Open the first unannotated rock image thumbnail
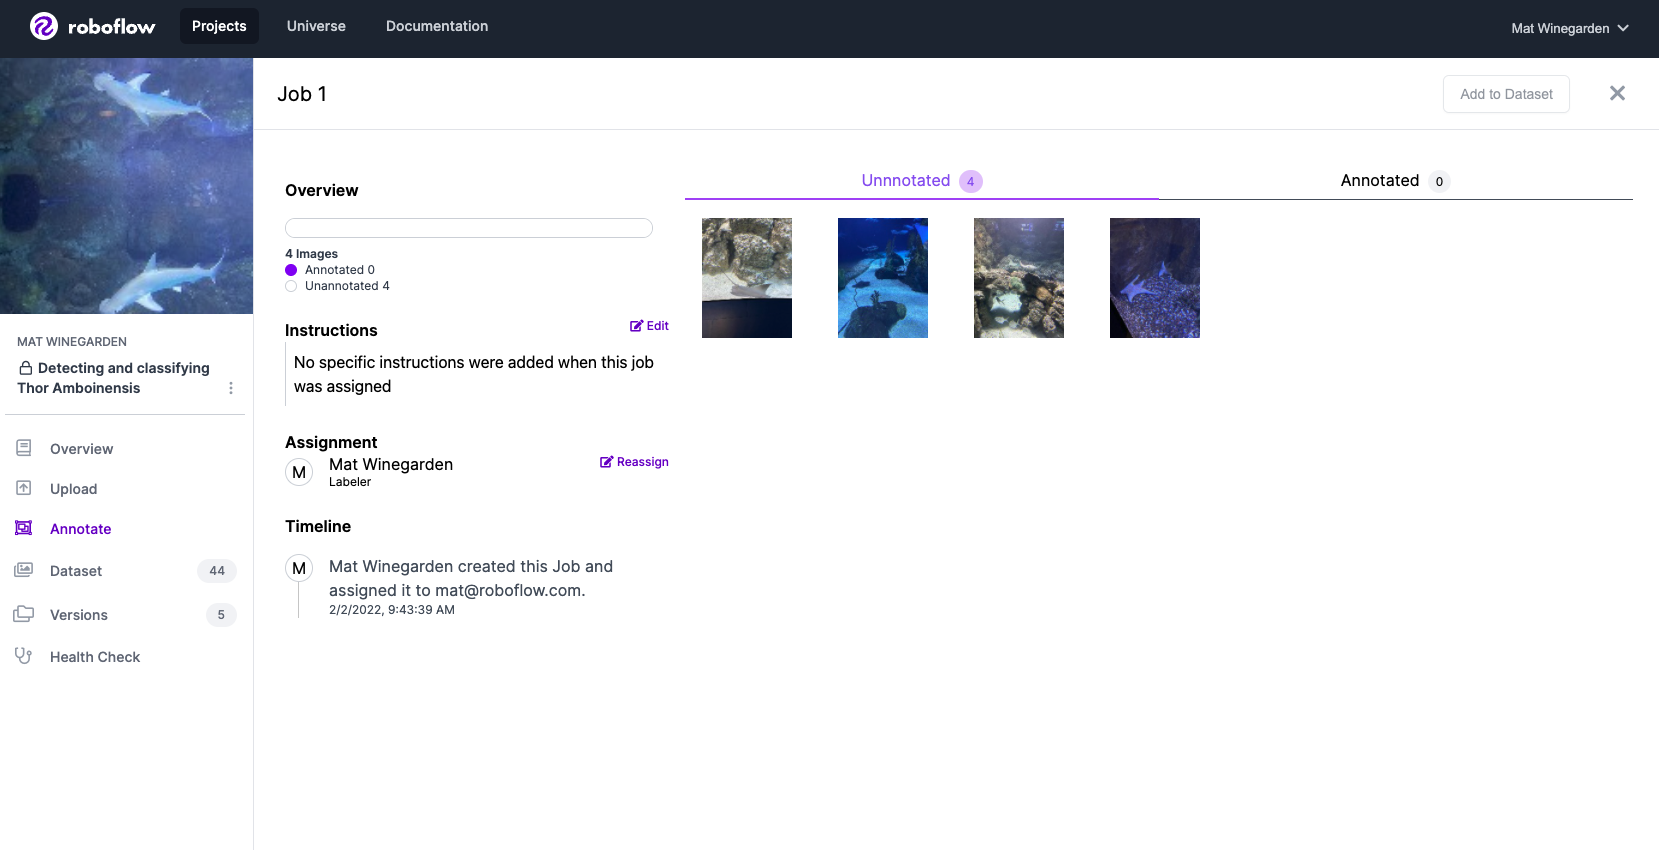Viewport: 1659px width, 850px height. [747, 278]
